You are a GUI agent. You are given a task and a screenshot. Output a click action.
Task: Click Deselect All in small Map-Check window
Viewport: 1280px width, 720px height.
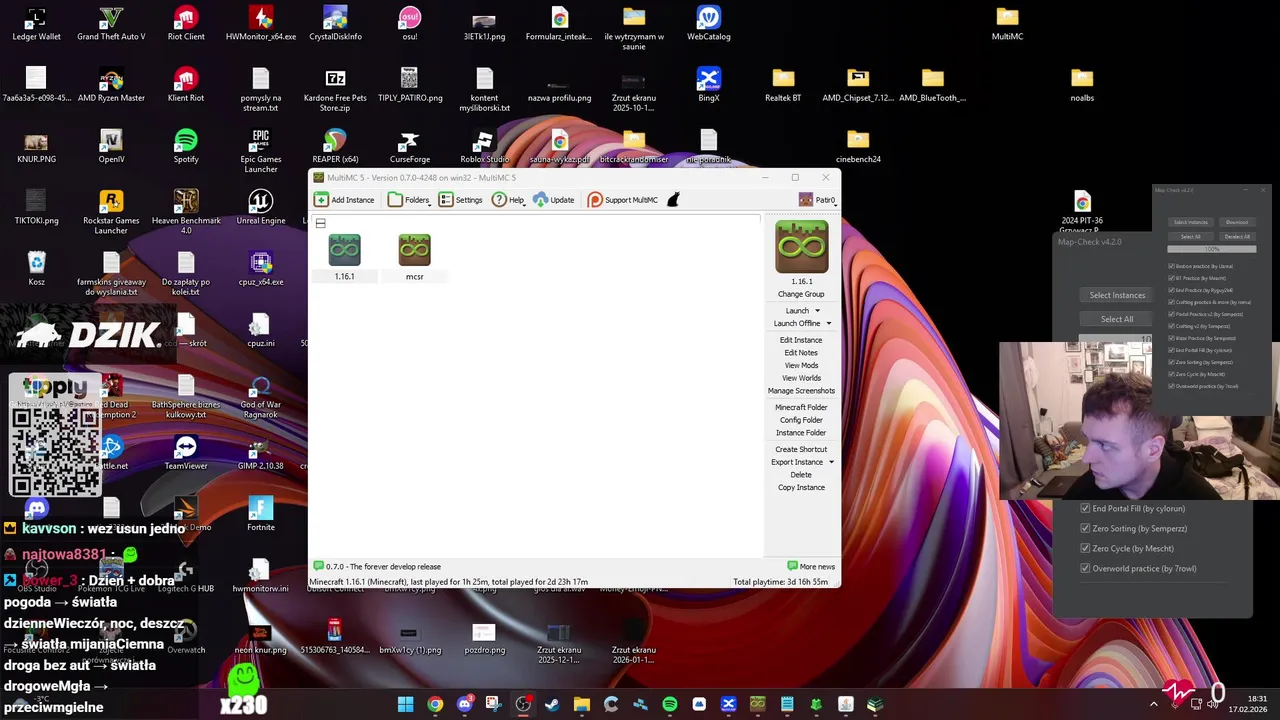pos(1237,237)
